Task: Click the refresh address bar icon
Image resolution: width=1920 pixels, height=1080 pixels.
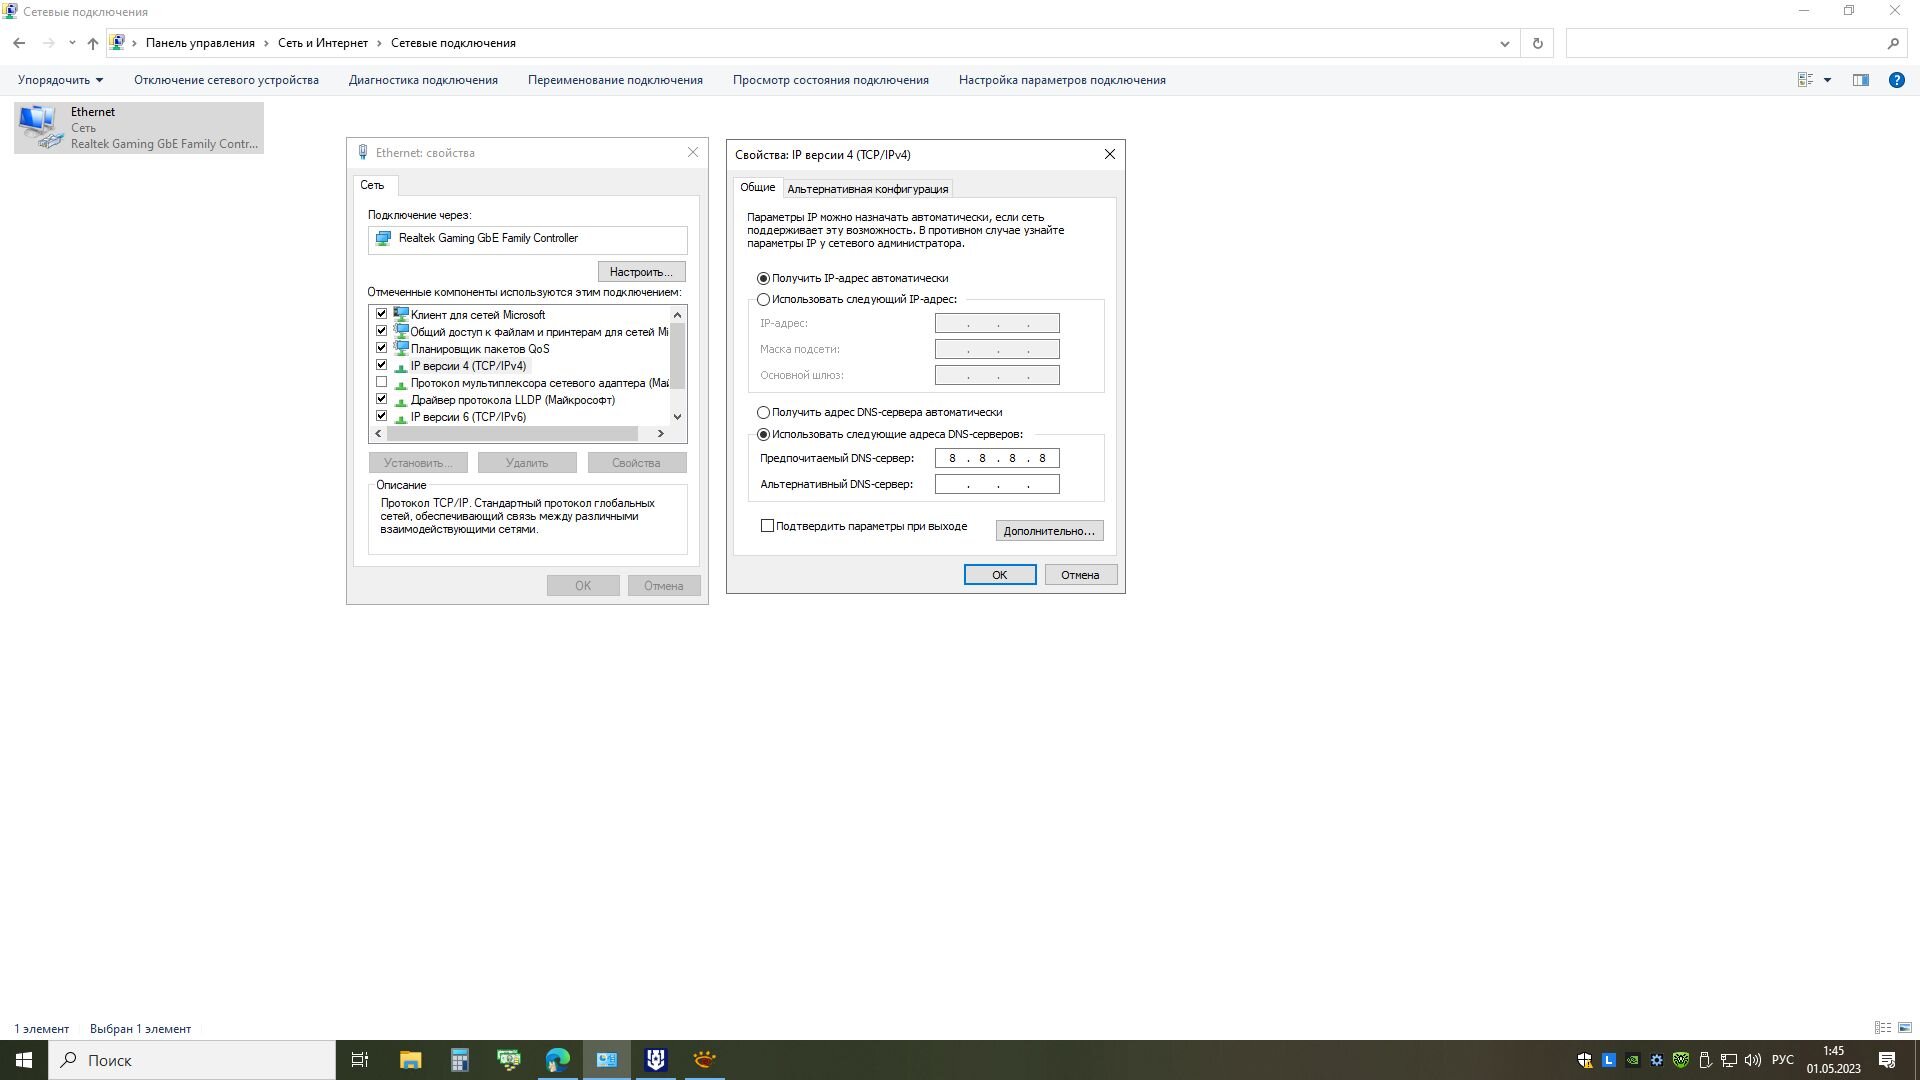Action: (1537, 43)
